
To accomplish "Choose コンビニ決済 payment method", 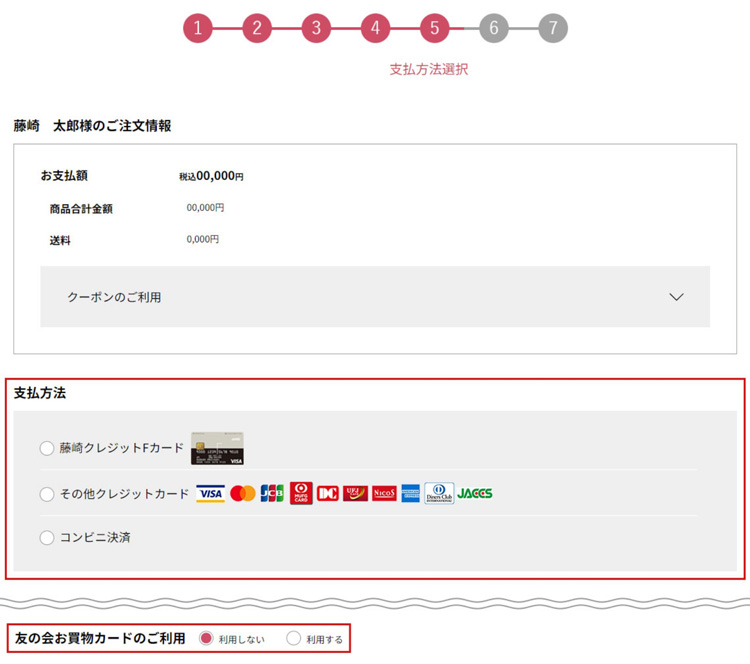I will 47,538.
